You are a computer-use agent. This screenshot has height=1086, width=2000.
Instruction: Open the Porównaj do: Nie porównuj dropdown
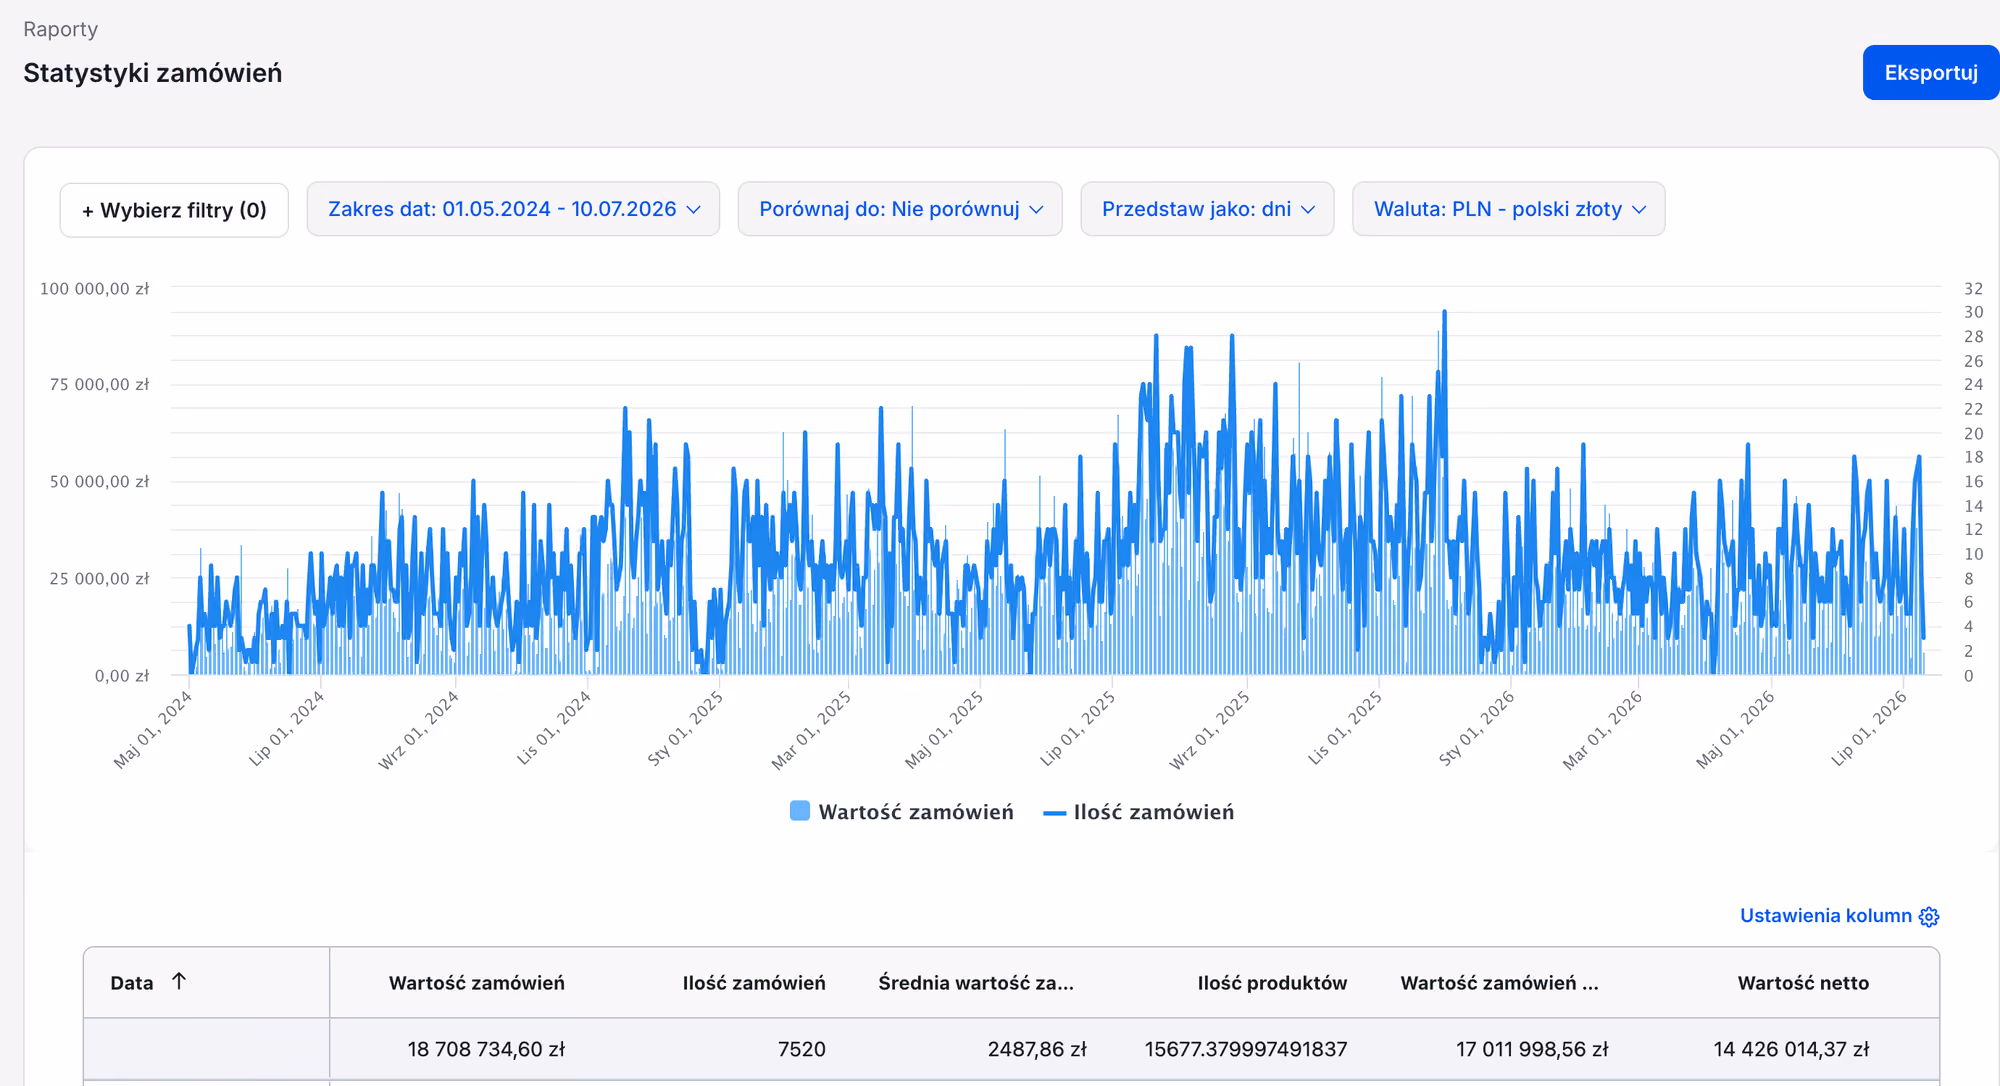coord(900,209)
